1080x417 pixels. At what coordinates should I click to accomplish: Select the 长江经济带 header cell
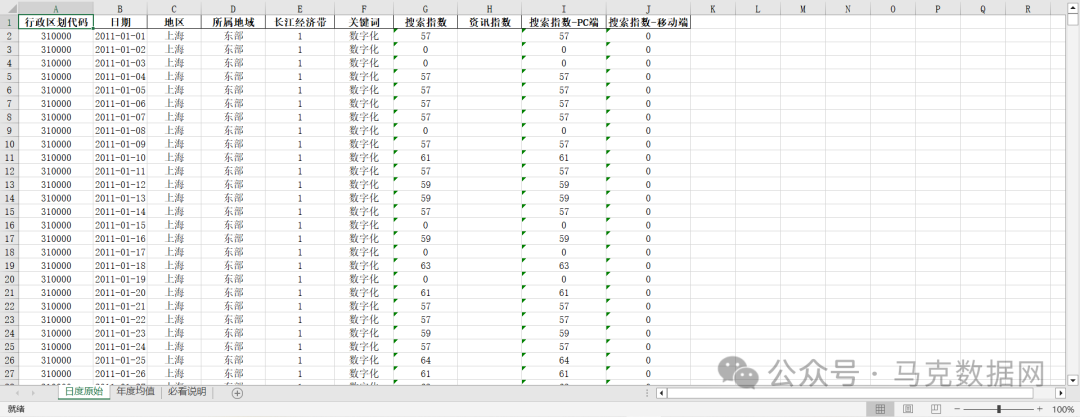[x=300, y=22]
